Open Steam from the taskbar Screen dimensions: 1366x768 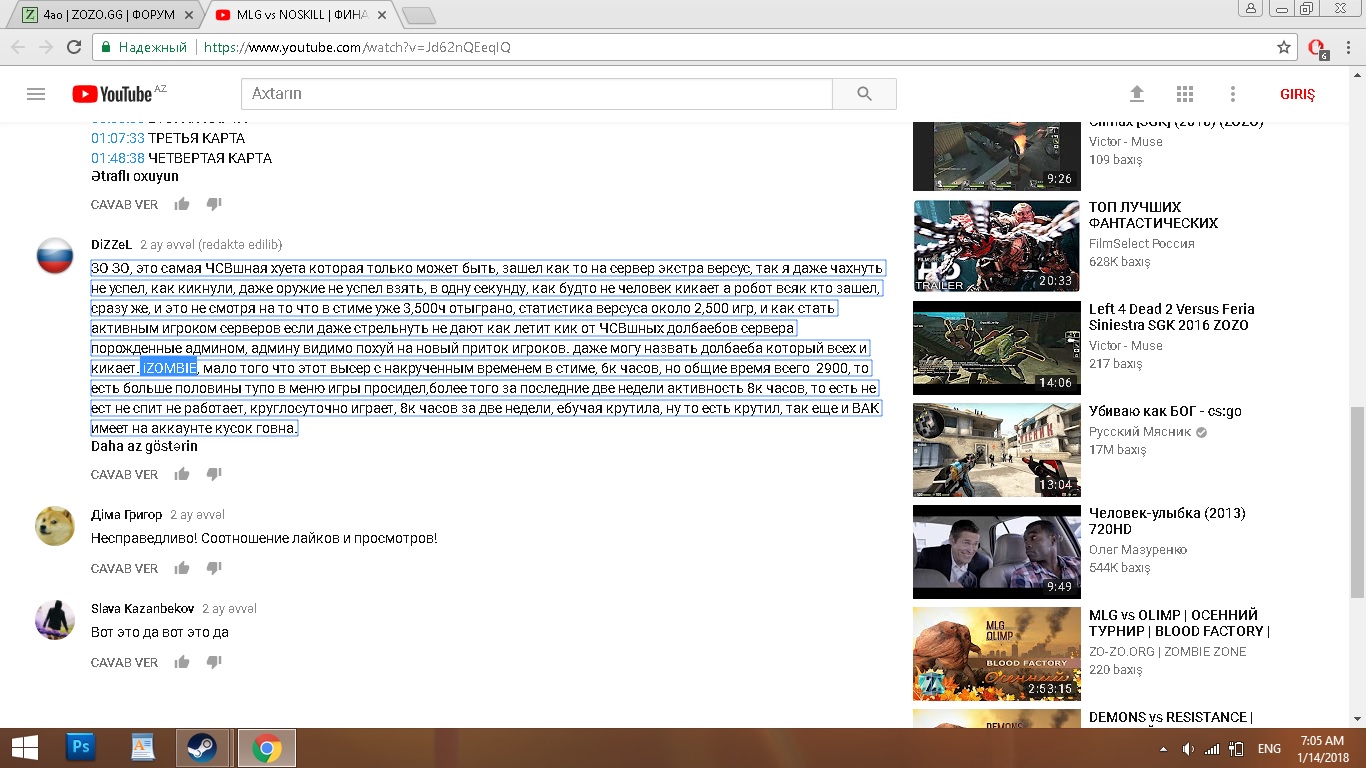point(202,748)
